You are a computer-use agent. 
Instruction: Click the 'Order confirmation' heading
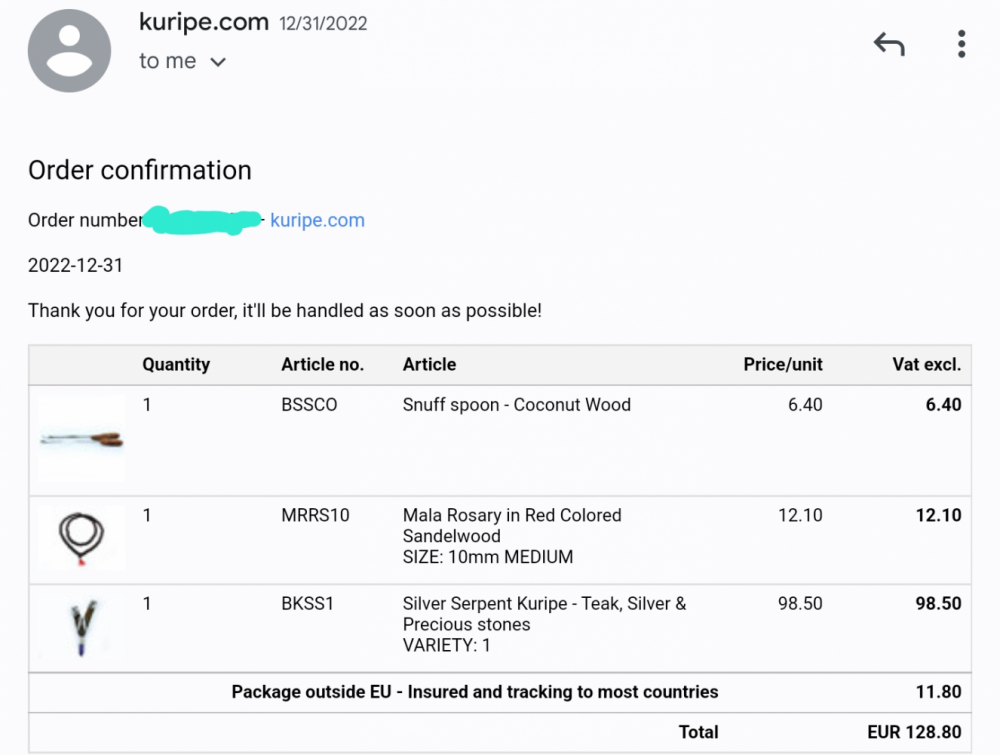coord(140,170)
